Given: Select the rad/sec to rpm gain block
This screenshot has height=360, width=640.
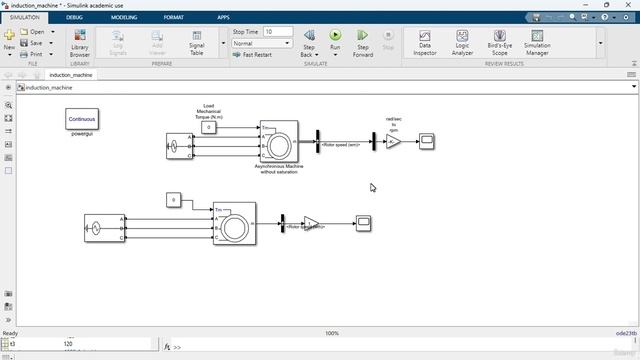Looking at the screenshot, I should (392, 142).
